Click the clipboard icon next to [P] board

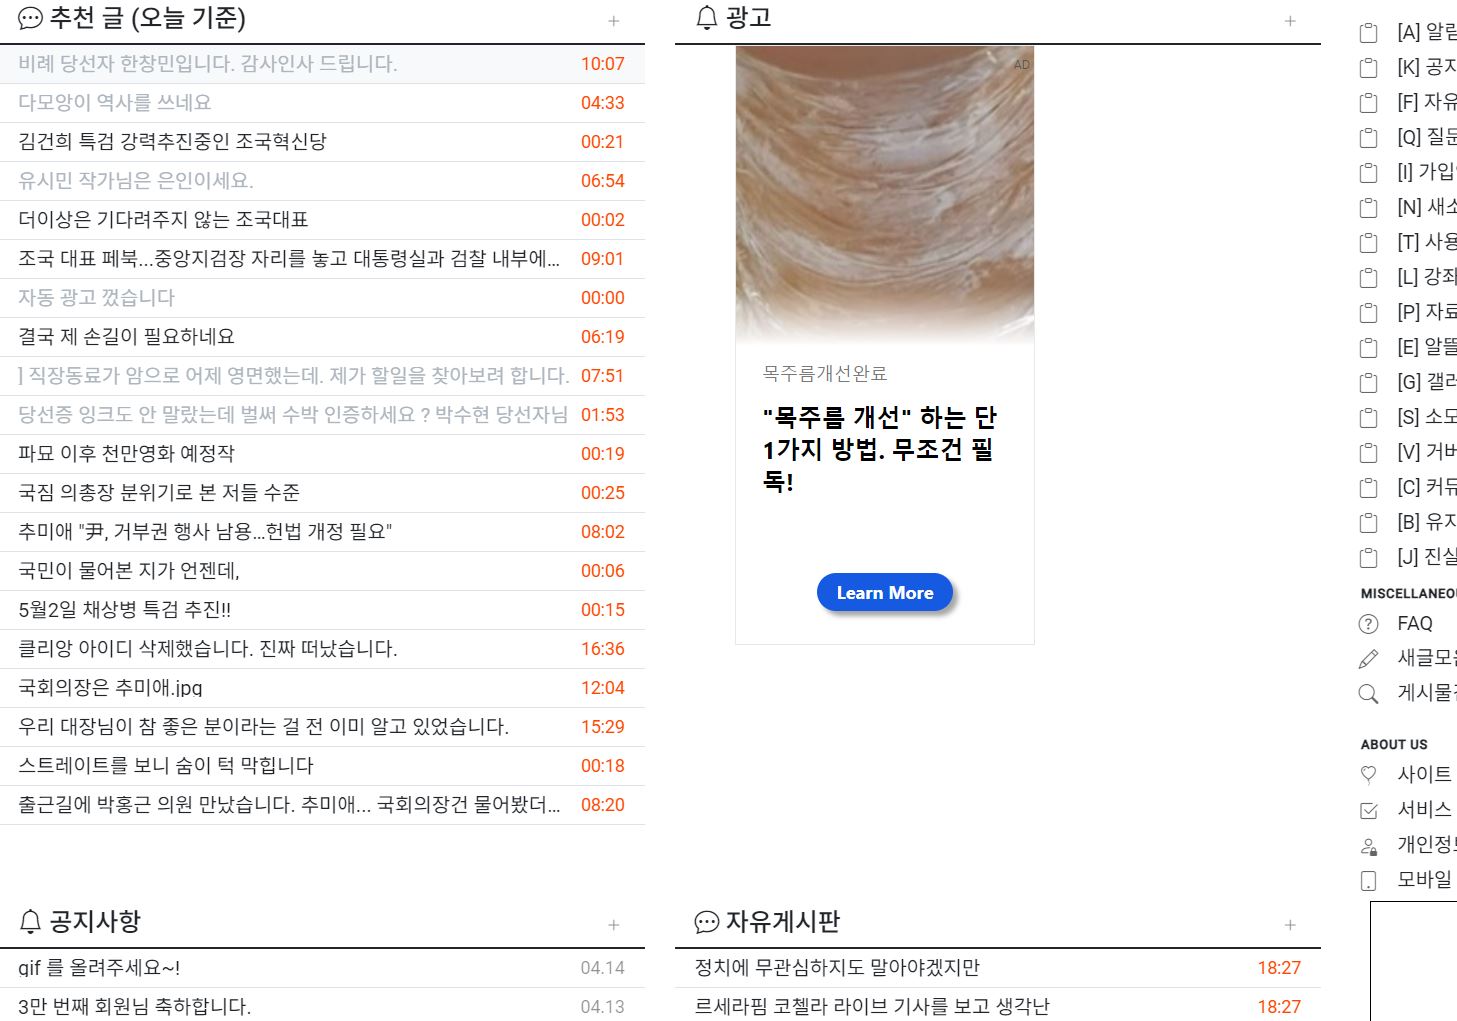pos(1369,313)
